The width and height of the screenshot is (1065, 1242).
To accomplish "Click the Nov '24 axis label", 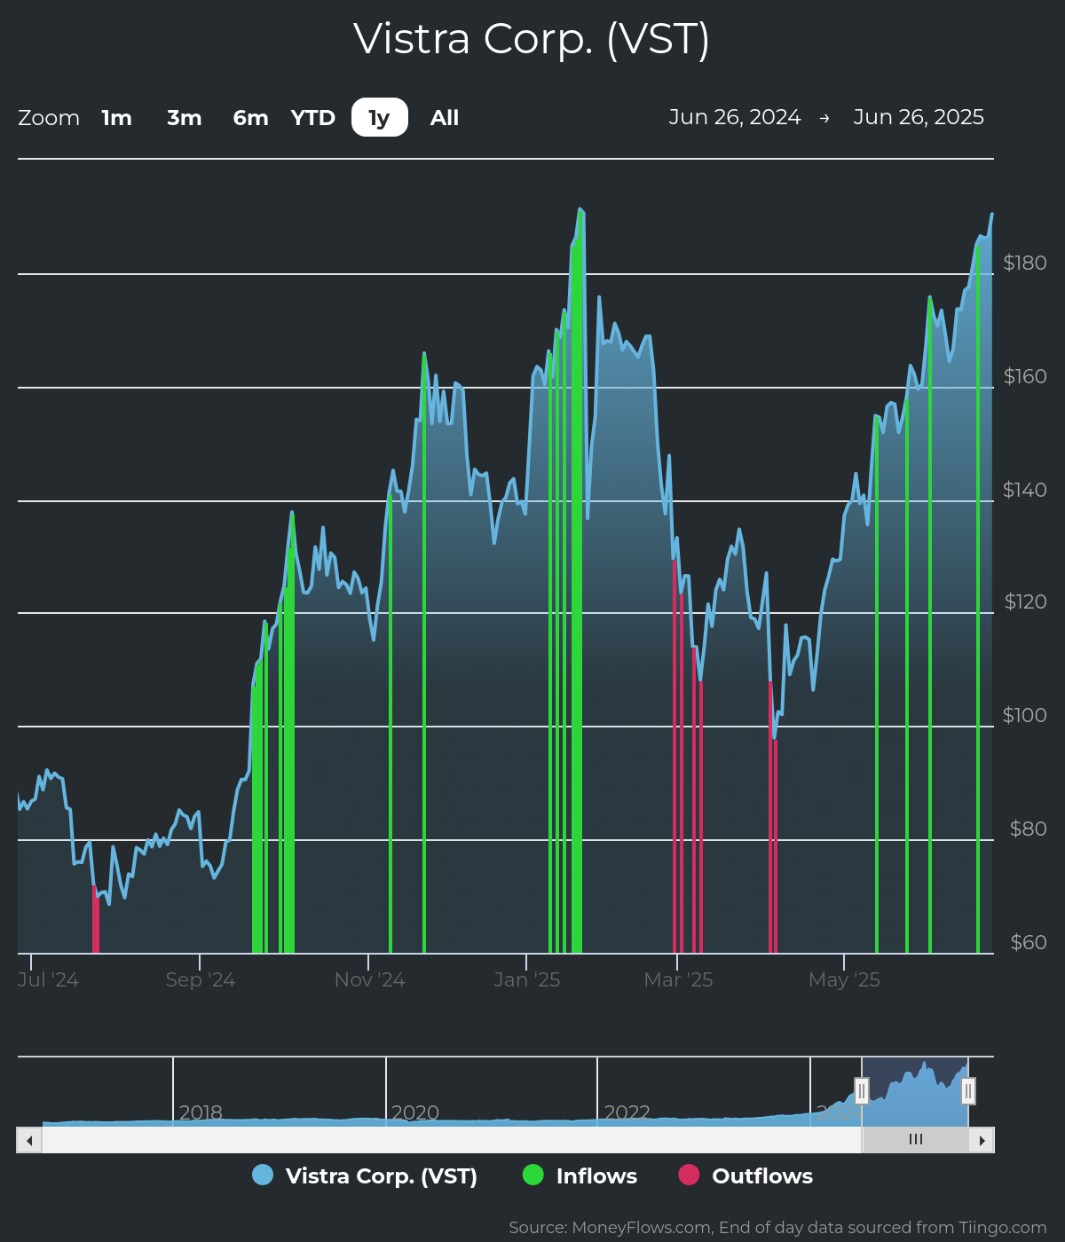I will (x=369, y=980).
